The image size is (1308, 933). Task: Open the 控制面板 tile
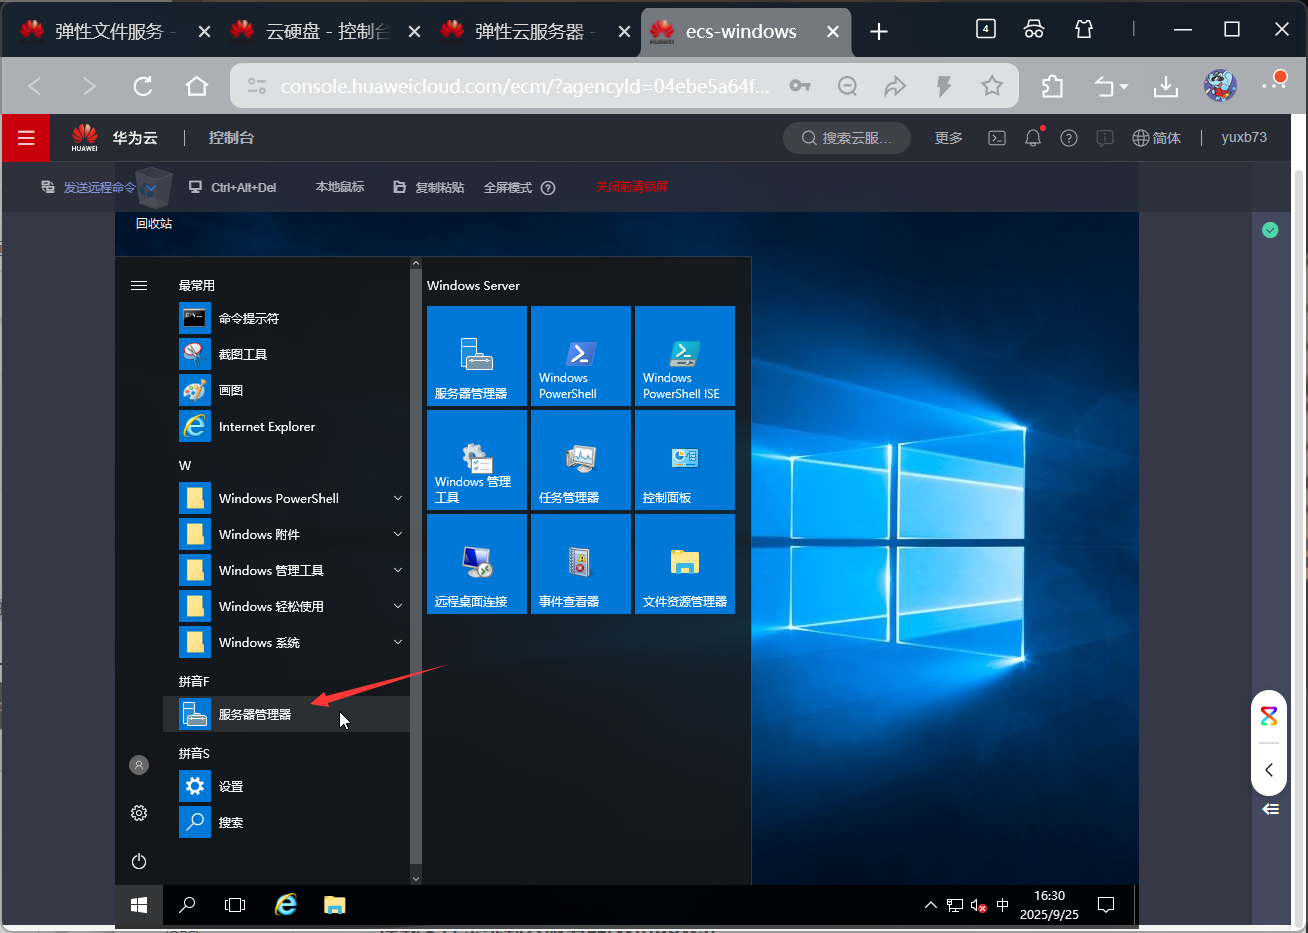(685, 460)
